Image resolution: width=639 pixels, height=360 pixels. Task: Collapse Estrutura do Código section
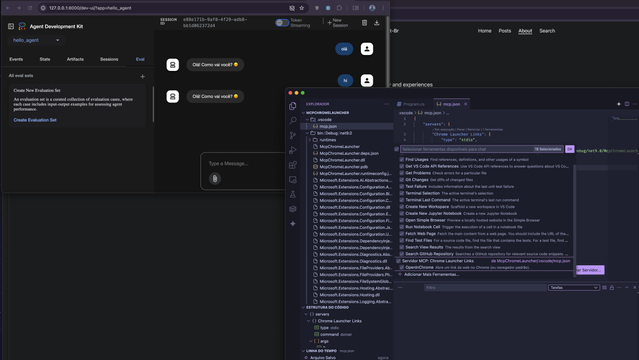(x=303, y=307)
